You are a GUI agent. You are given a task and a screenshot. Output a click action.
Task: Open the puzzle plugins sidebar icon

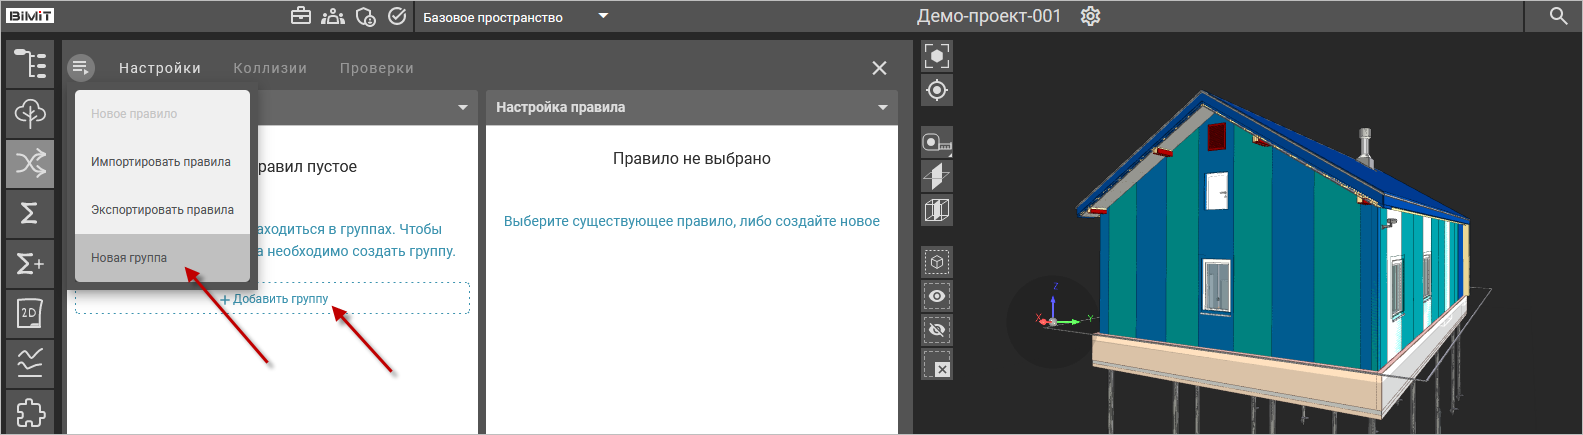coord(30,412)
